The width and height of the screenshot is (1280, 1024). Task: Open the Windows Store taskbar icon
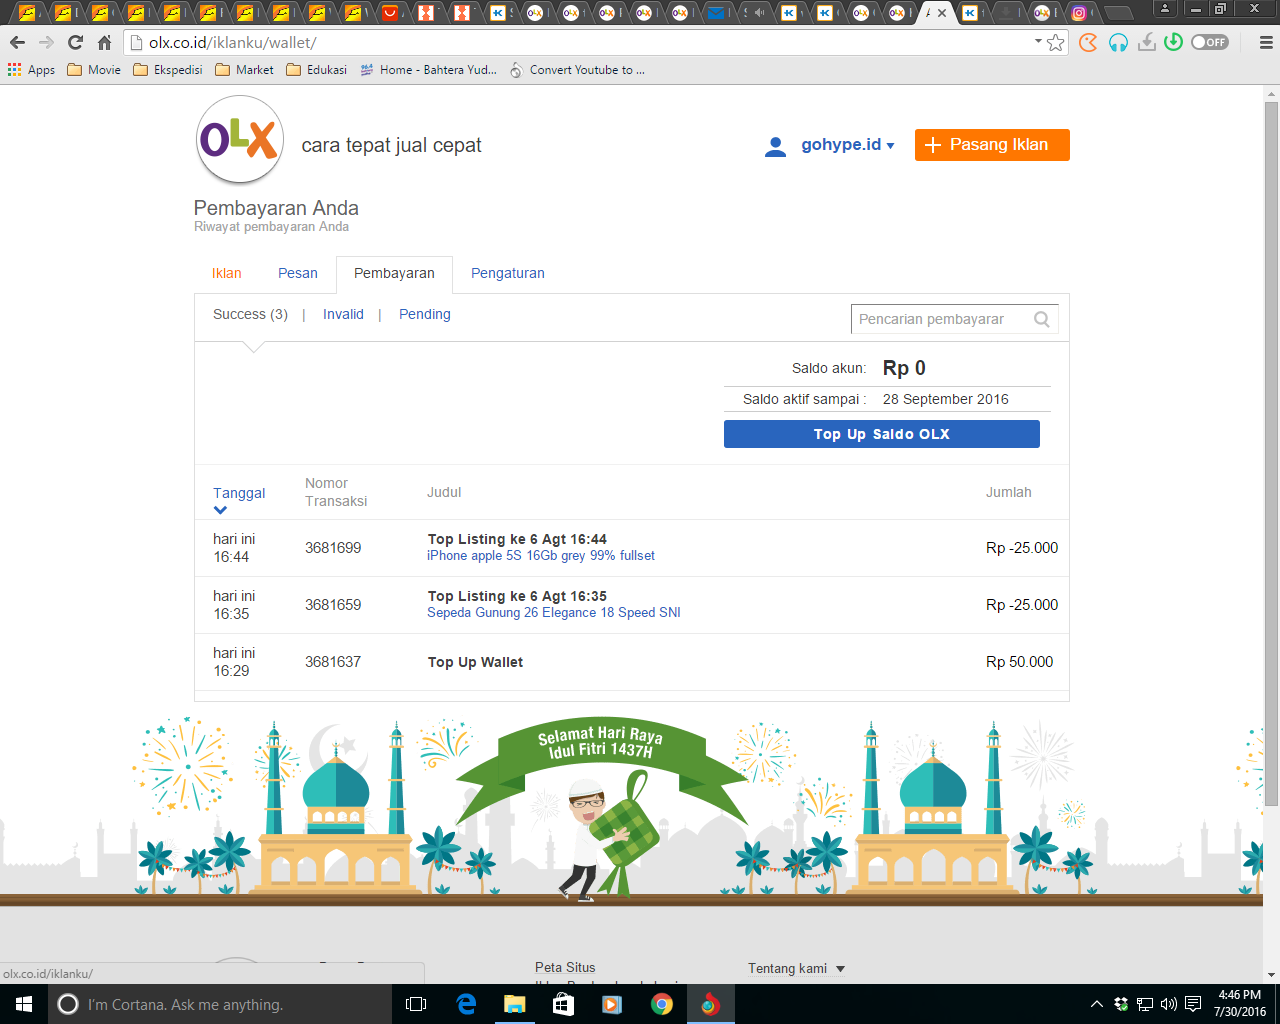(564, 1004)
